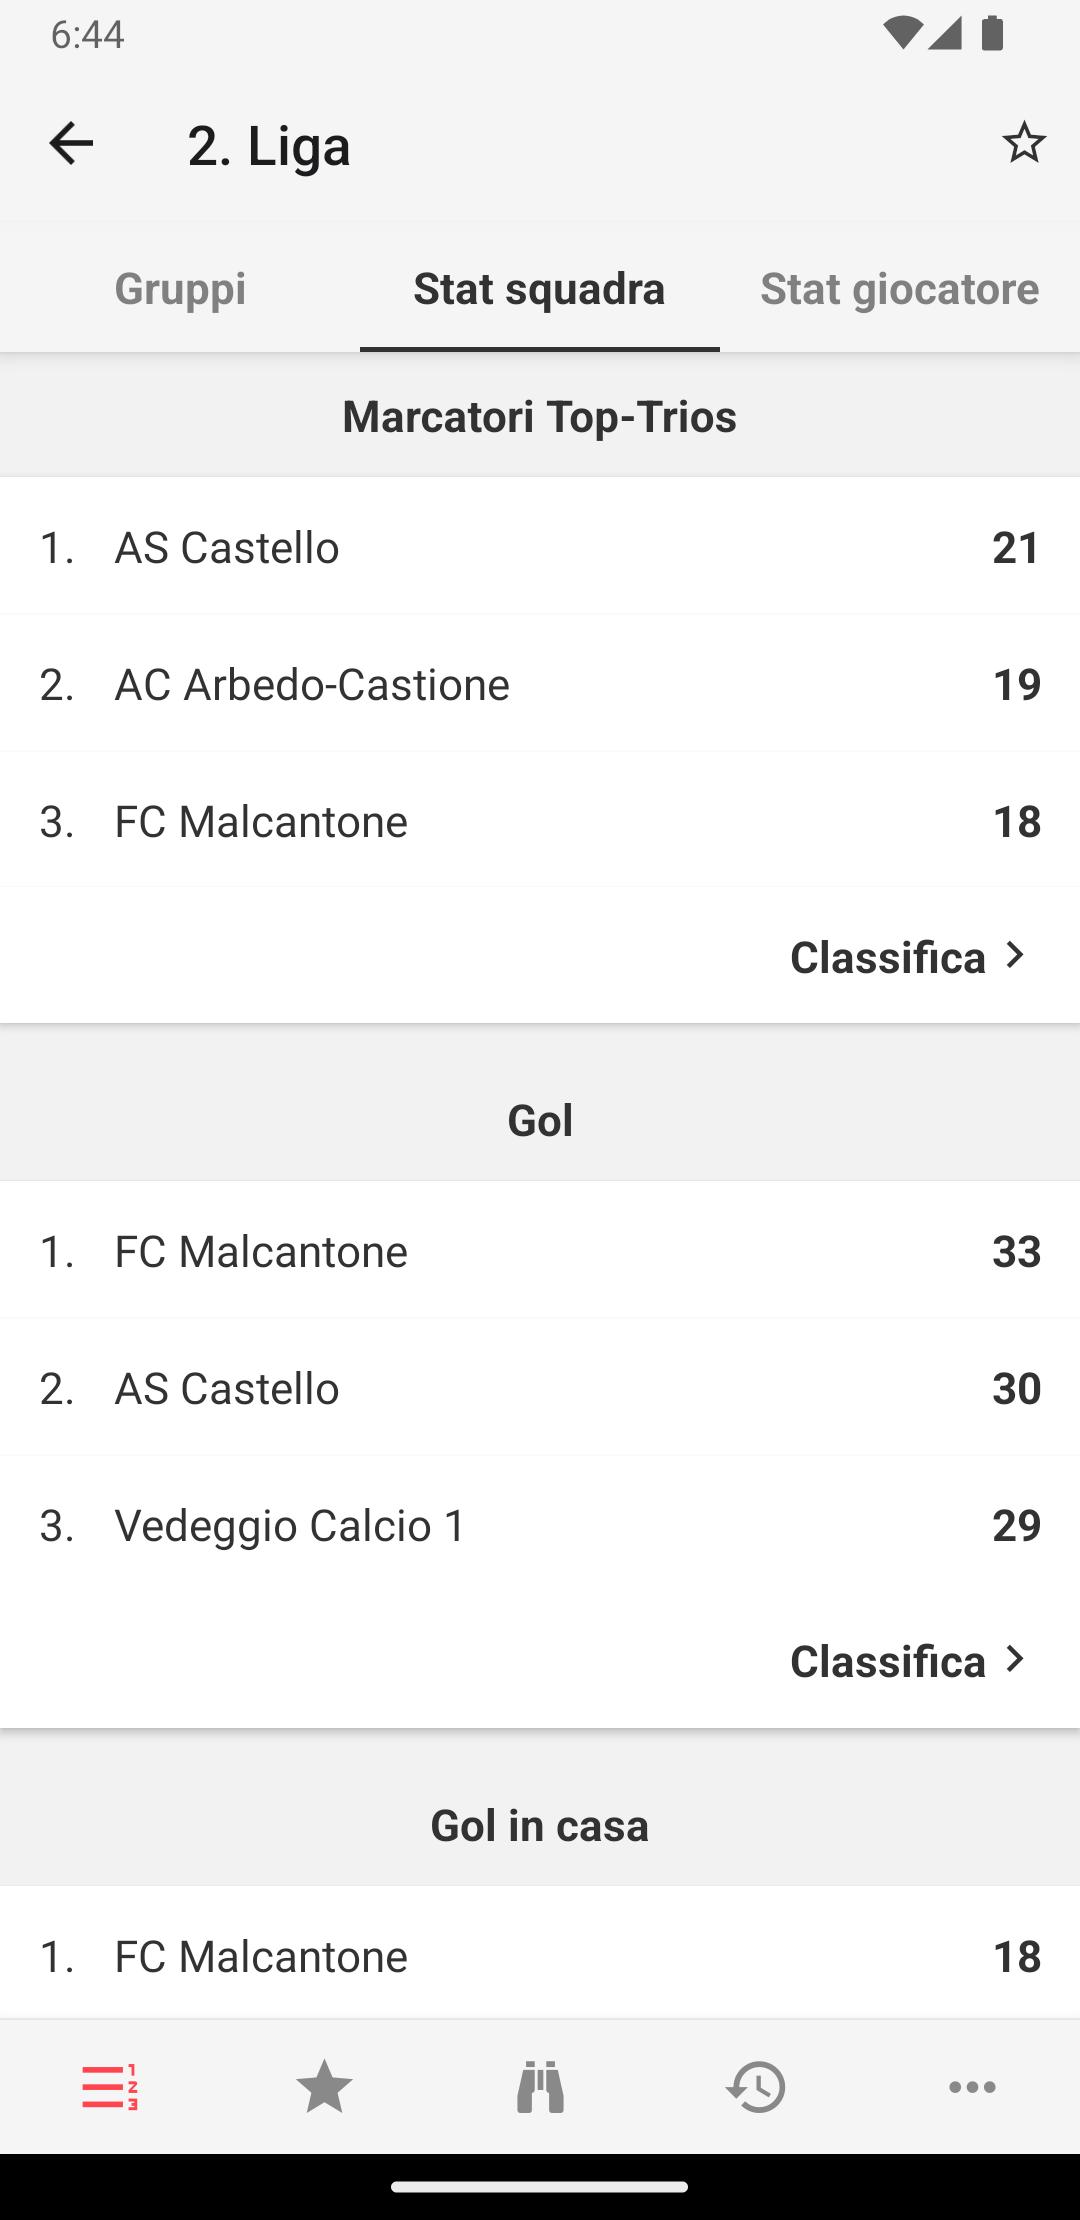Open FC Malcantone with 33 goals
This screenshot has width=1080, height=2220.
540,1251
